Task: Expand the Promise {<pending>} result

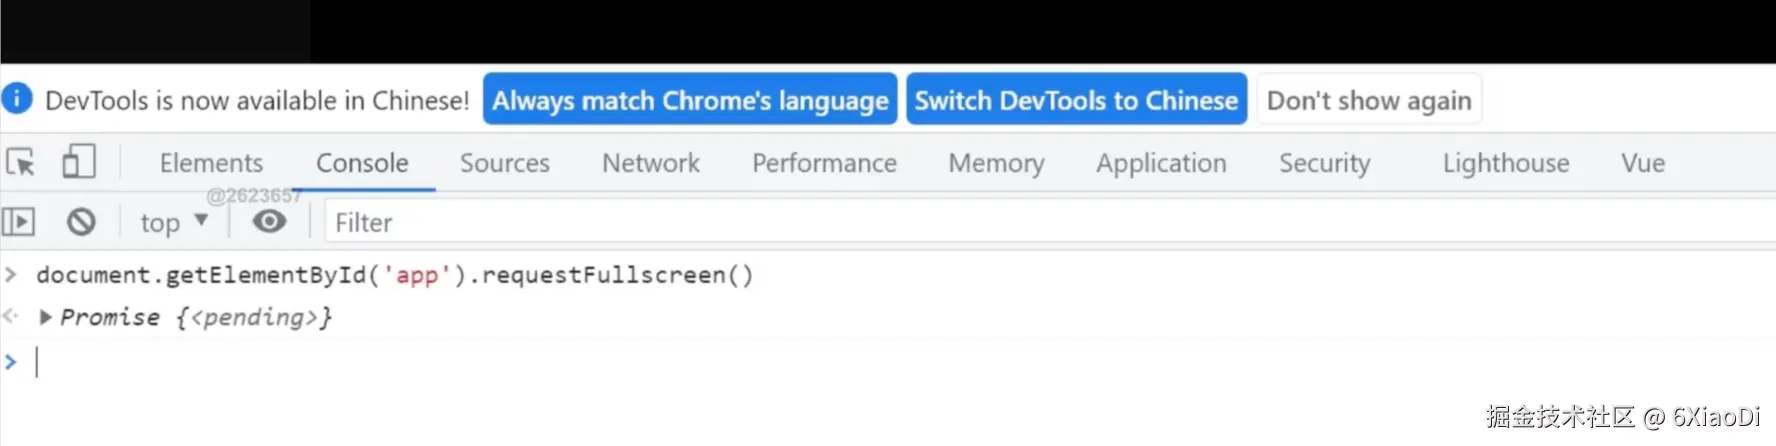Action: click(45, 317)
